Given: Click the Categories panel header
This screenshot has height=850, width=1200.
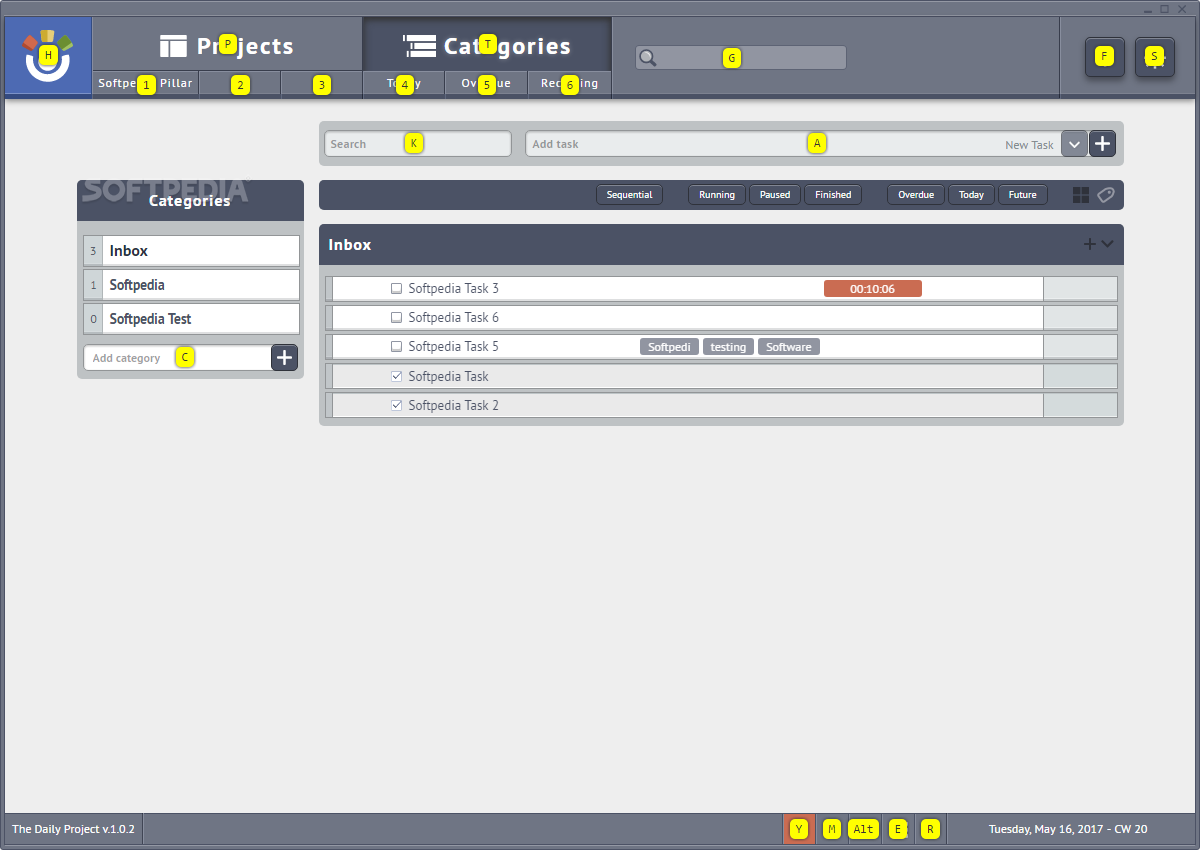Looking at the screenshot, I should click(190, 200).
